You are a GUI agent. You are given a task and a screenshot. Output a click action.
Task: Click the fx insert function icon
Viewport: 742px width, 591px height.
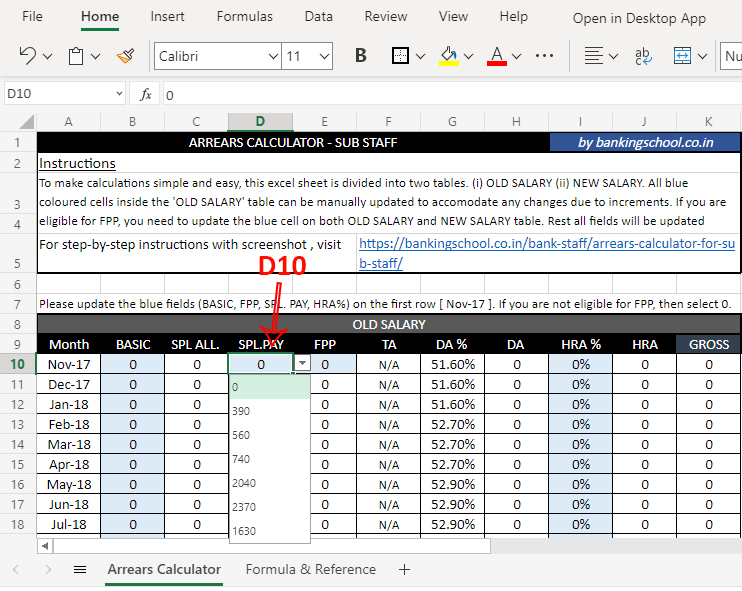tap(145, 94)
